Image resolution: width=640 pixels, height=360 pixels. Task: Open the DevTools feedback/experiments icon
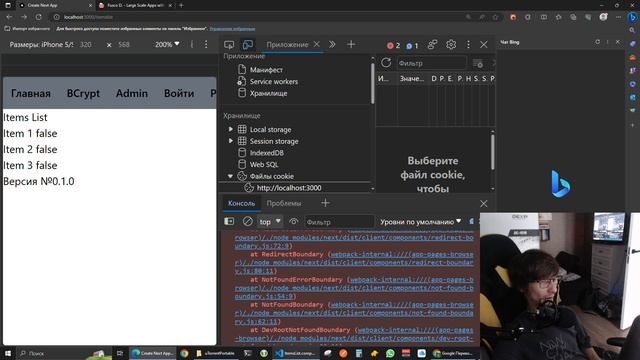coord(432,44)
